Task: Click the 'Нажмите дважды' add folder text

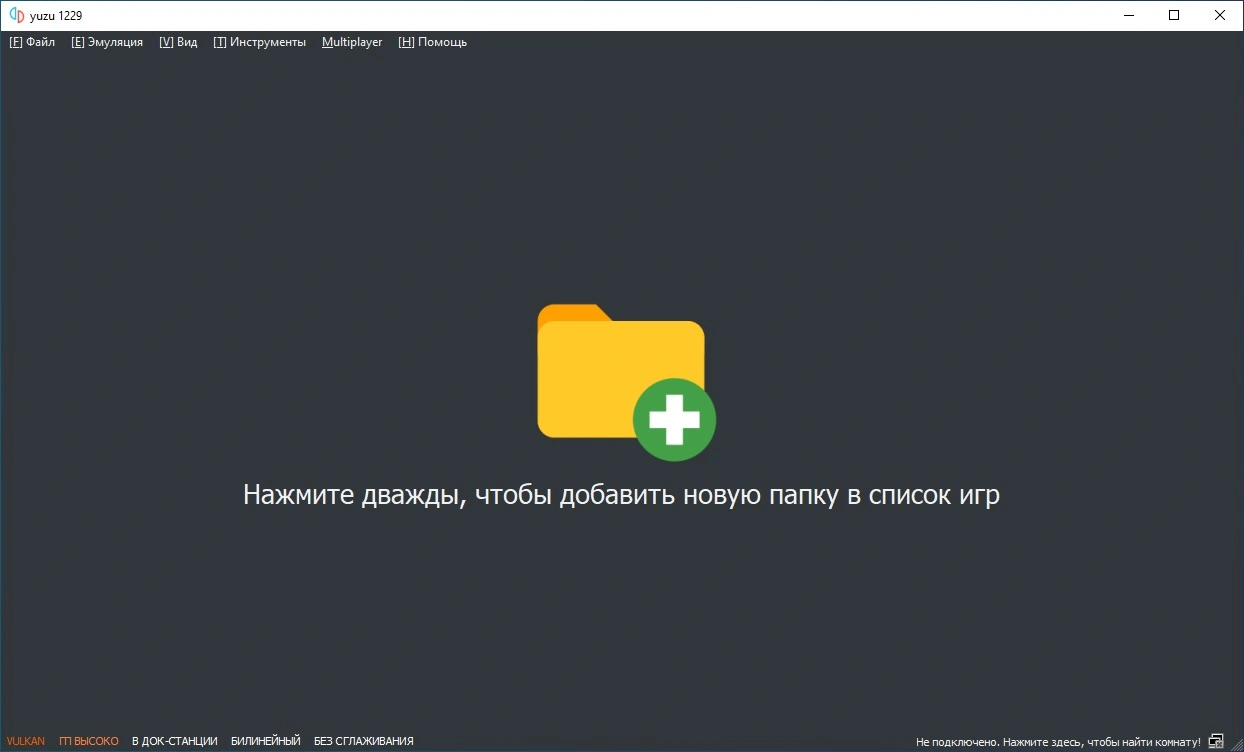Action: click(621, 495)
